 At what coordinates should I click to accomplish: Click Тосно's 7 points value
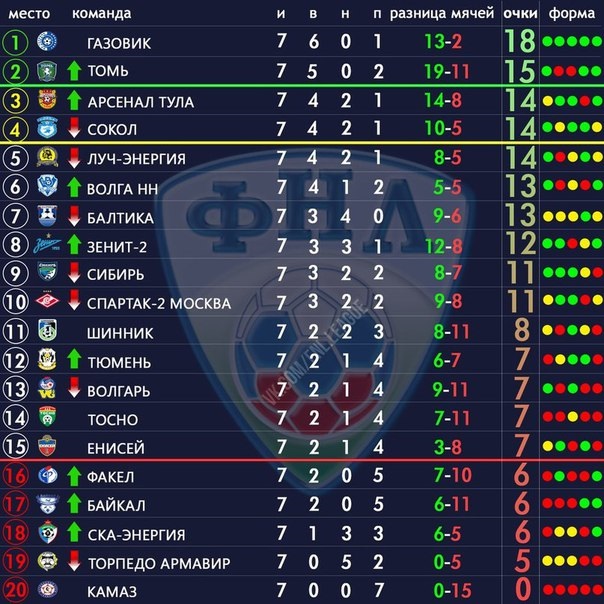522,417
